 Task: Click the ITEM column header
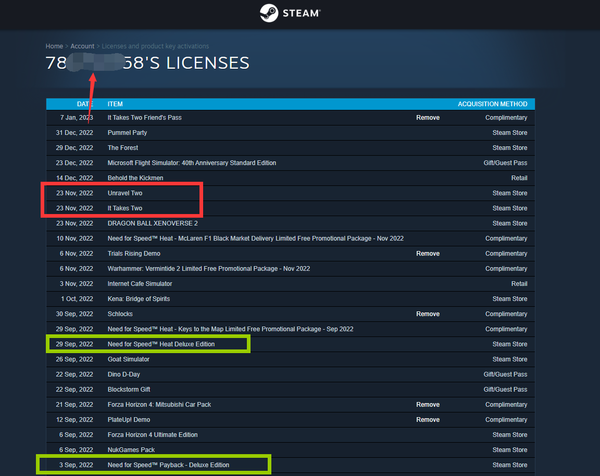tap(115, 104)
